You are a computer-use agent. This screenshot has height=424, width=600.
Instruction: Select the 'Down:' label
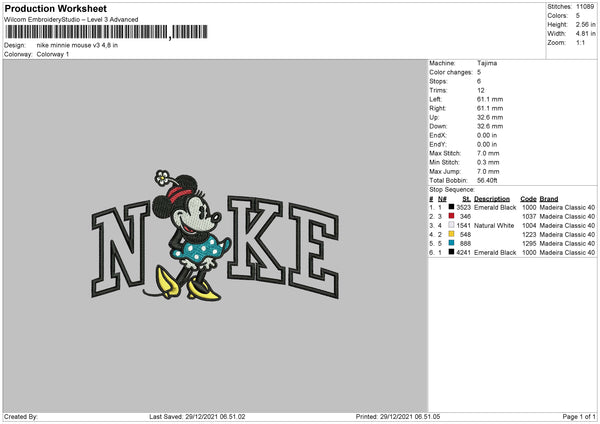pyautogui.click(x=438, y=126)
